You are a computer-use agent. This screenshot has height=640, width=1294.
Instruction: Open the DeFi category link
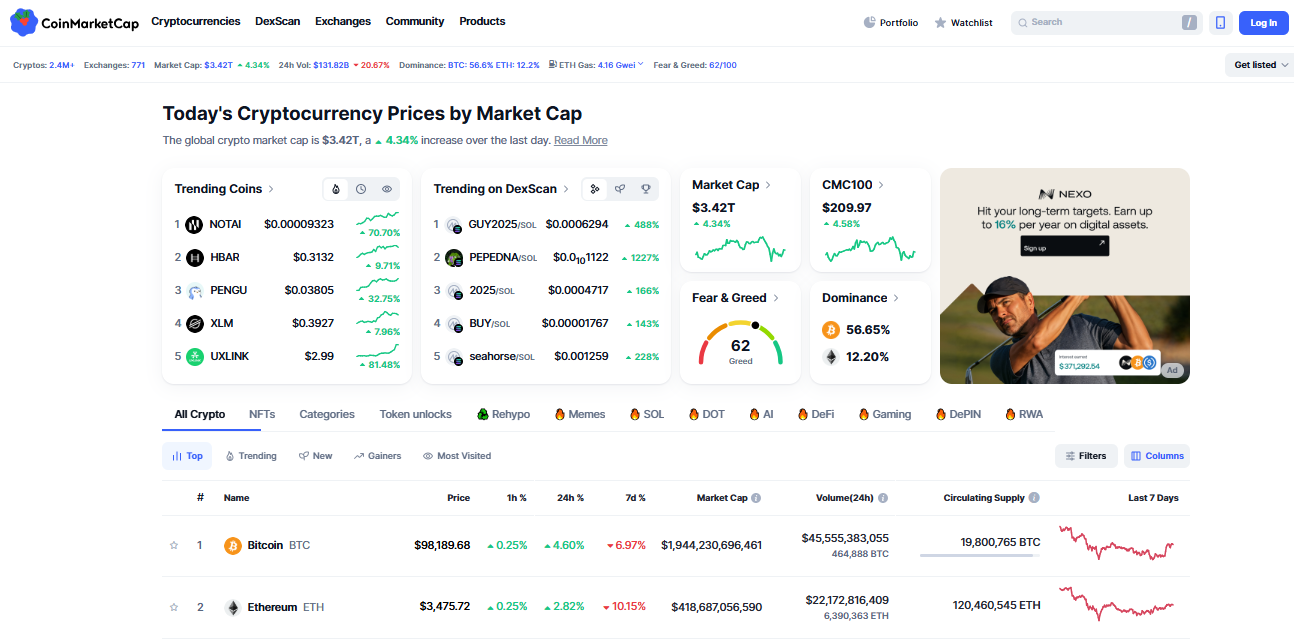(x=815, y=414)
